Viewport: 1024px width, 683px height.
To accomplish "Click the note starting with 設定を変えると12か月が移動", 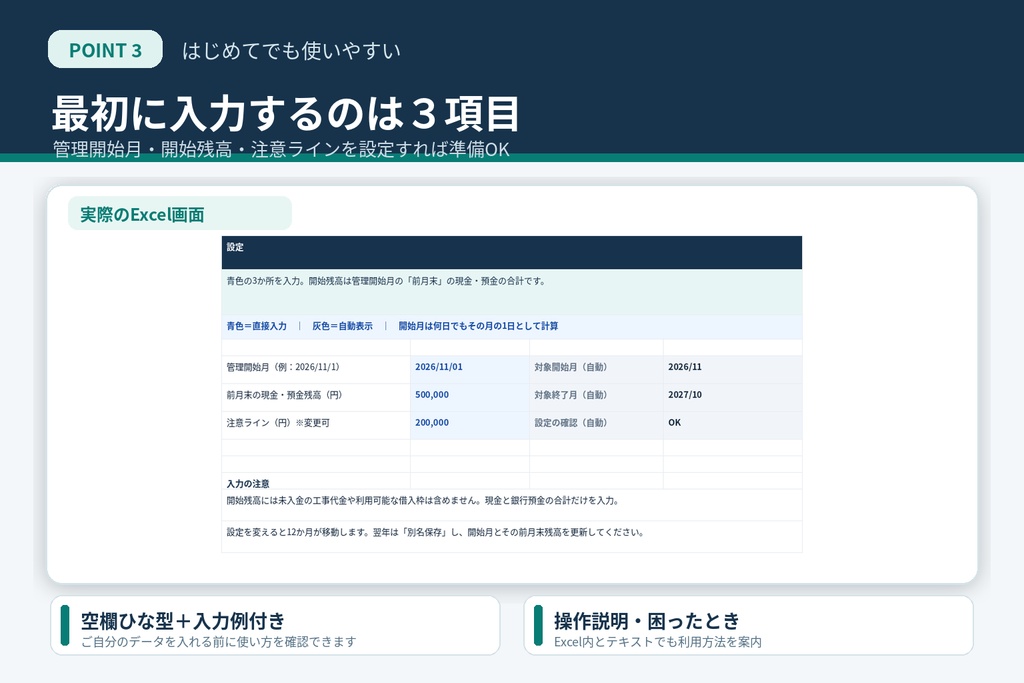I will point(436,532).
